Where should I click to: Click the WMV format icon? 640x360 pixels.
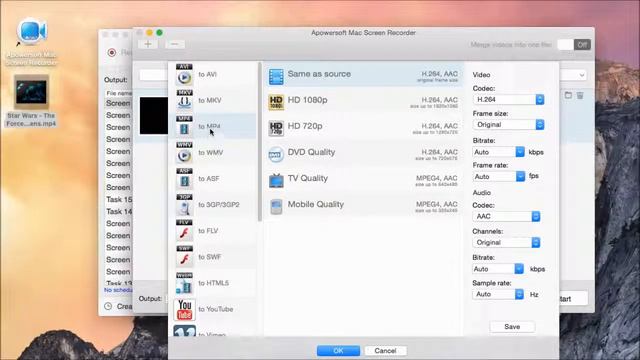(x=184, y=152)
